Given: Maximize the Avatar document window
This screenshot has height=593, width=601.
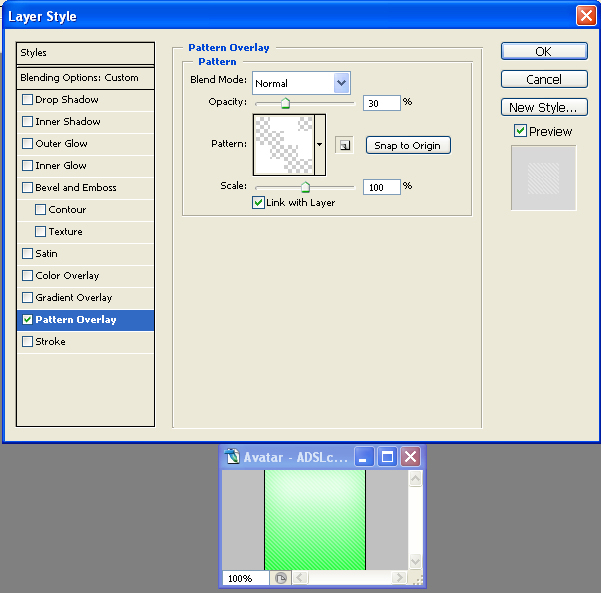Looking at the screenshot, I should [387, 457].
